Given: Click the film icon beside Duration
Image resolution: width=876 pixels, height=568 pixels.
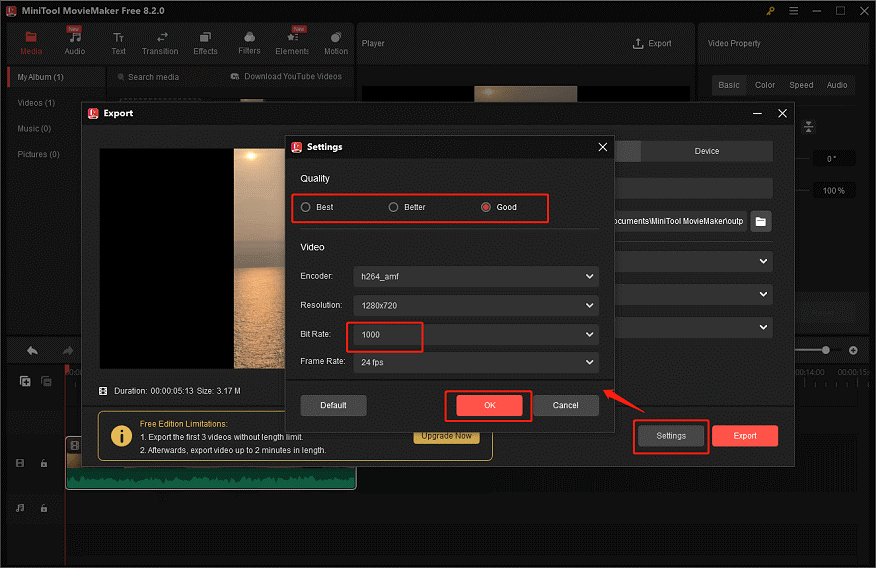Looking at the screenshot, I should [x=103, y=391].
